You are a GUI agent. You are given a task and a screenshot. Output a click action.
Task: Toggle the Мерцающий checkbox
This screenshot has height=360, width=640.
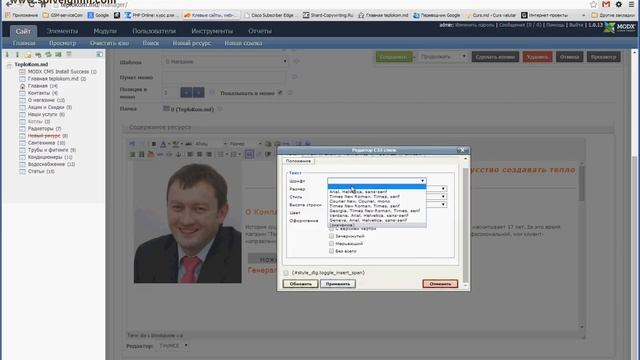[x=331, y=243]
